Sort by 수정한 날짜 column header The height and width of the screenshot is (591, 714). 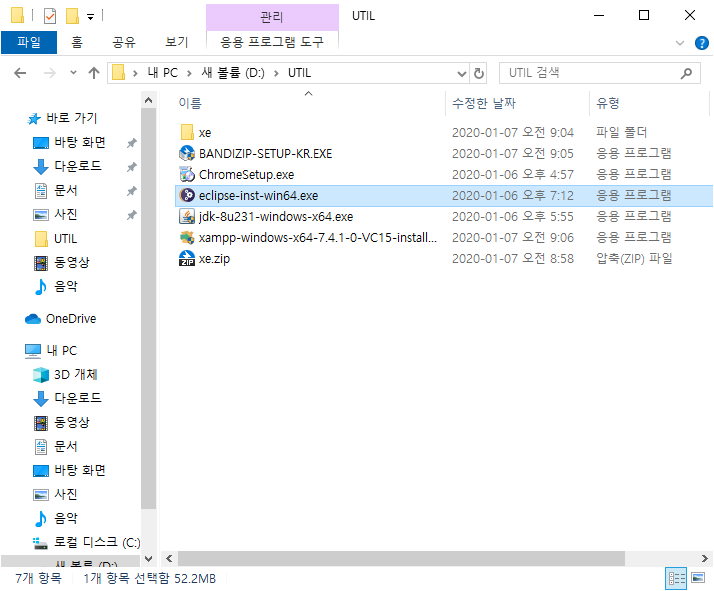coord(517,103)
